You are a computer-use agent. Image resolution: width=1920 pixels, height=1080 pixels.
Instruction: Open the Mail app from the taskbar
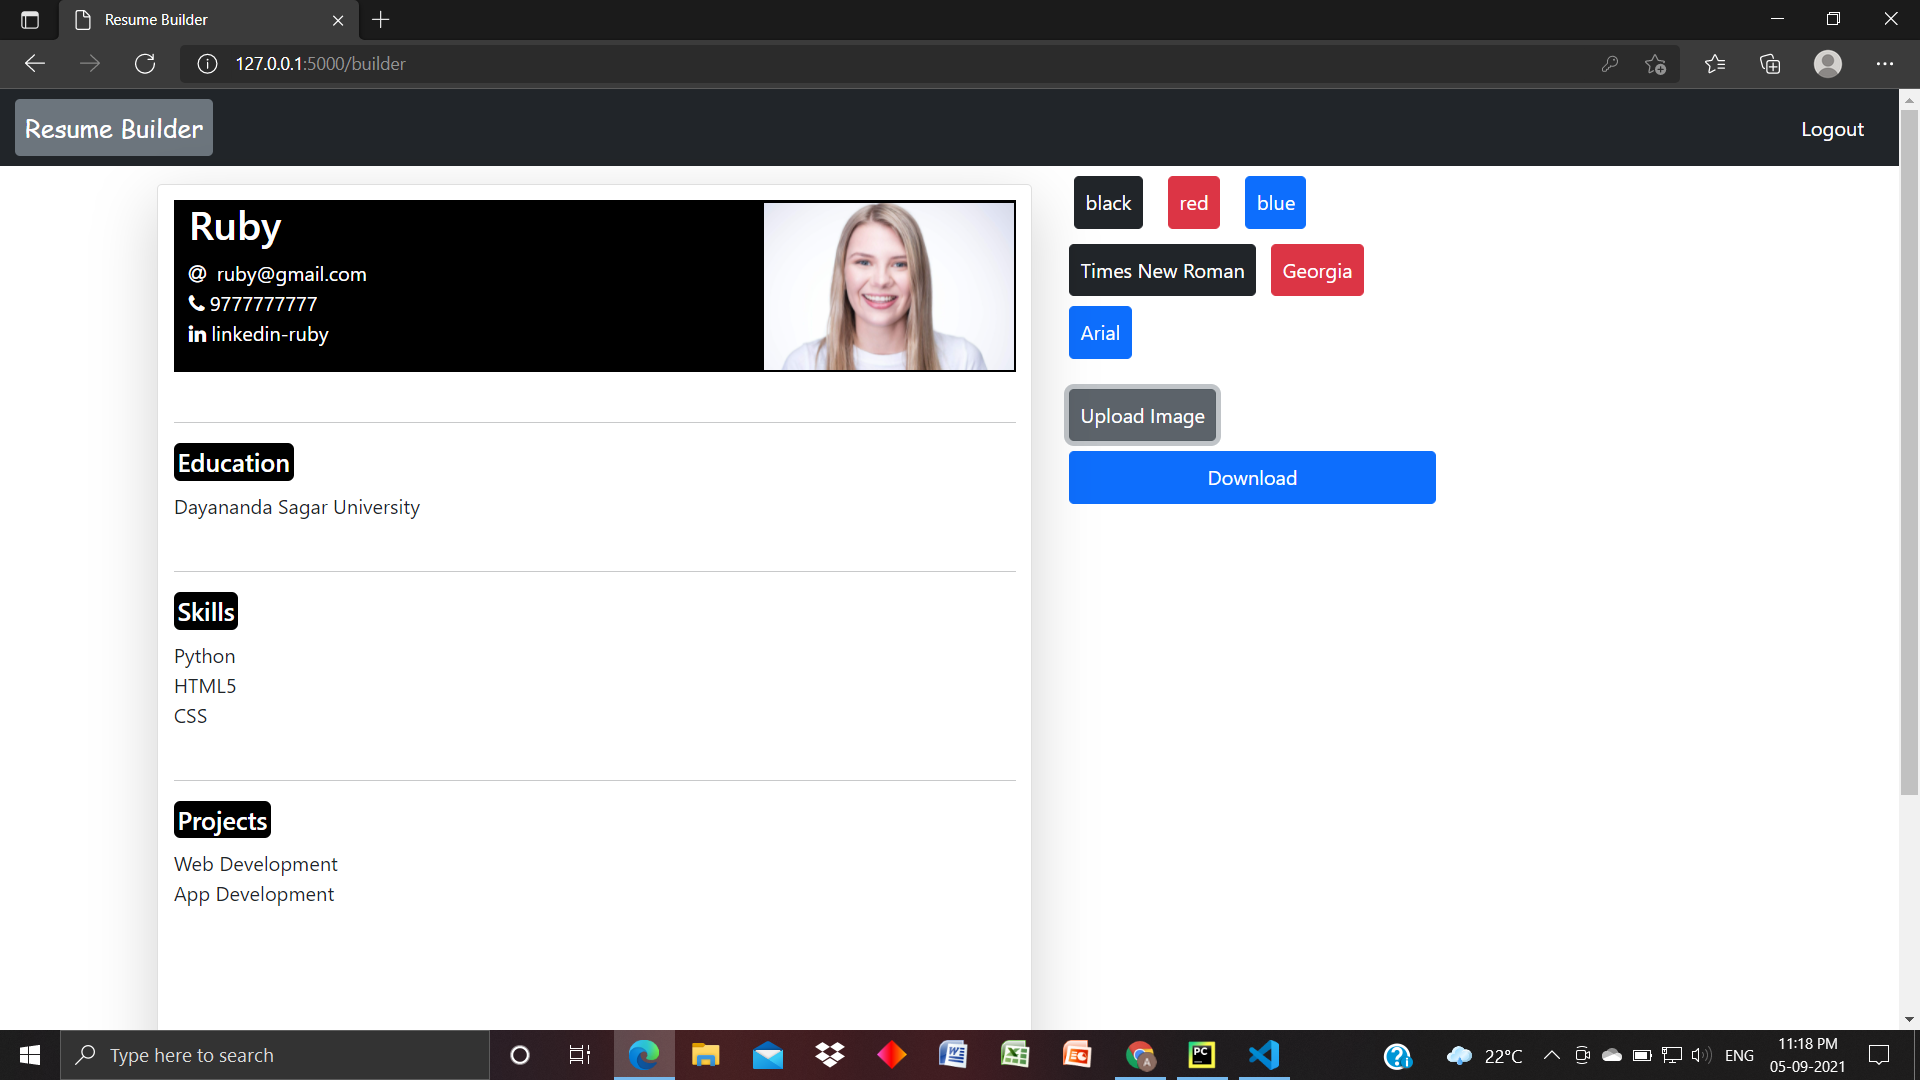pyautogui.click(x=767, y=1055)
